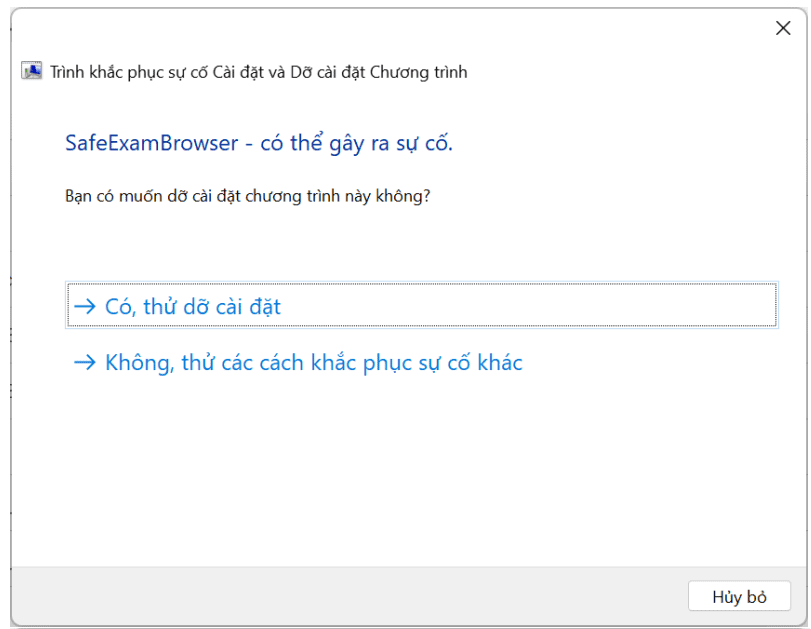Click the word "Có" in the first option
This screenshot has width=811, height=629.
(119, 306)
